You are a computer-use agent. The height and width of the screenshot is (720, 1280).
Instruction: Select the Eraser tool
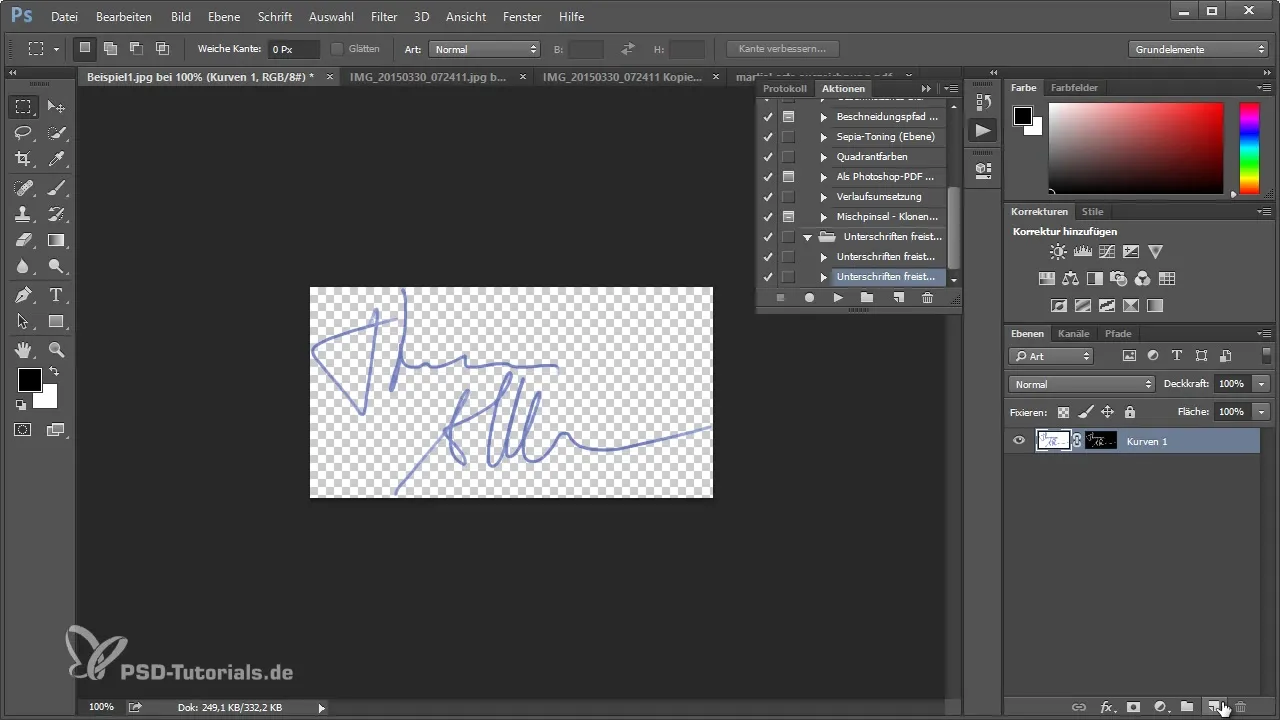pyautogui.click(x=24, y=240)
